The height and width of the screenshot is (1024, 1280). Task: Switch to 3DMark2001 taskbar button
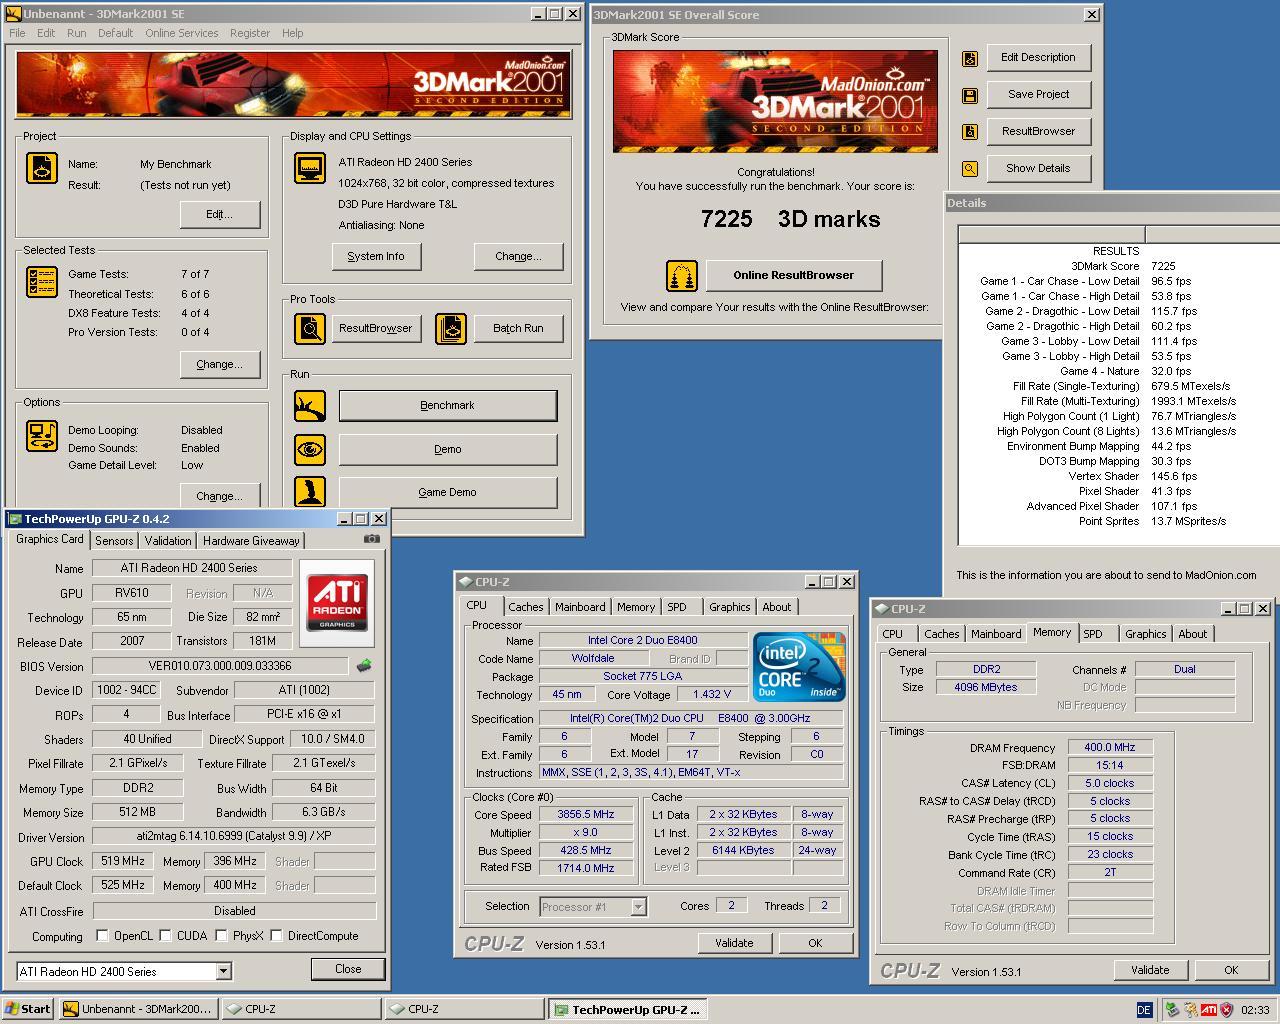point(138,1009)
